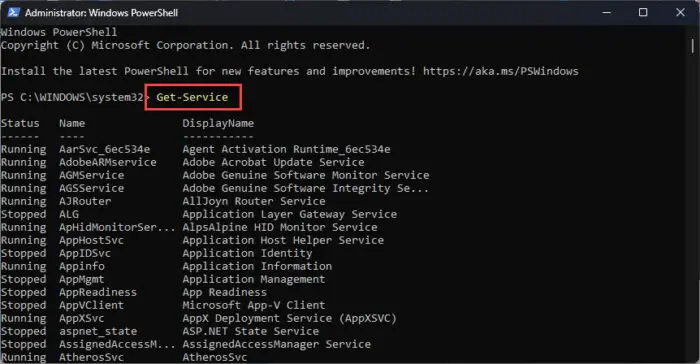Viewport: 700px width, 364px height.
Task: Click the aka.ms/PSWindows URL text
Action: click(500, 71)
